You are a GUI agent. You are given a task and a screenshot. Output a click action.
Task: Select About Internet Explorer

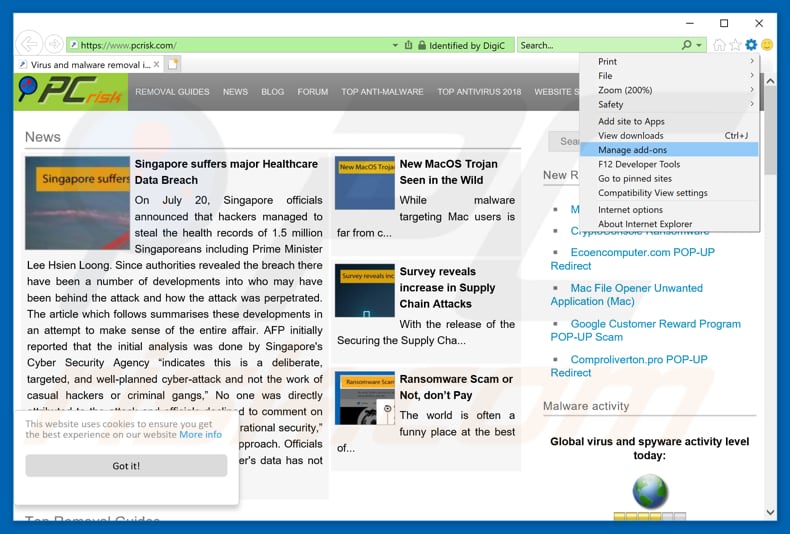tap(670, 224)
